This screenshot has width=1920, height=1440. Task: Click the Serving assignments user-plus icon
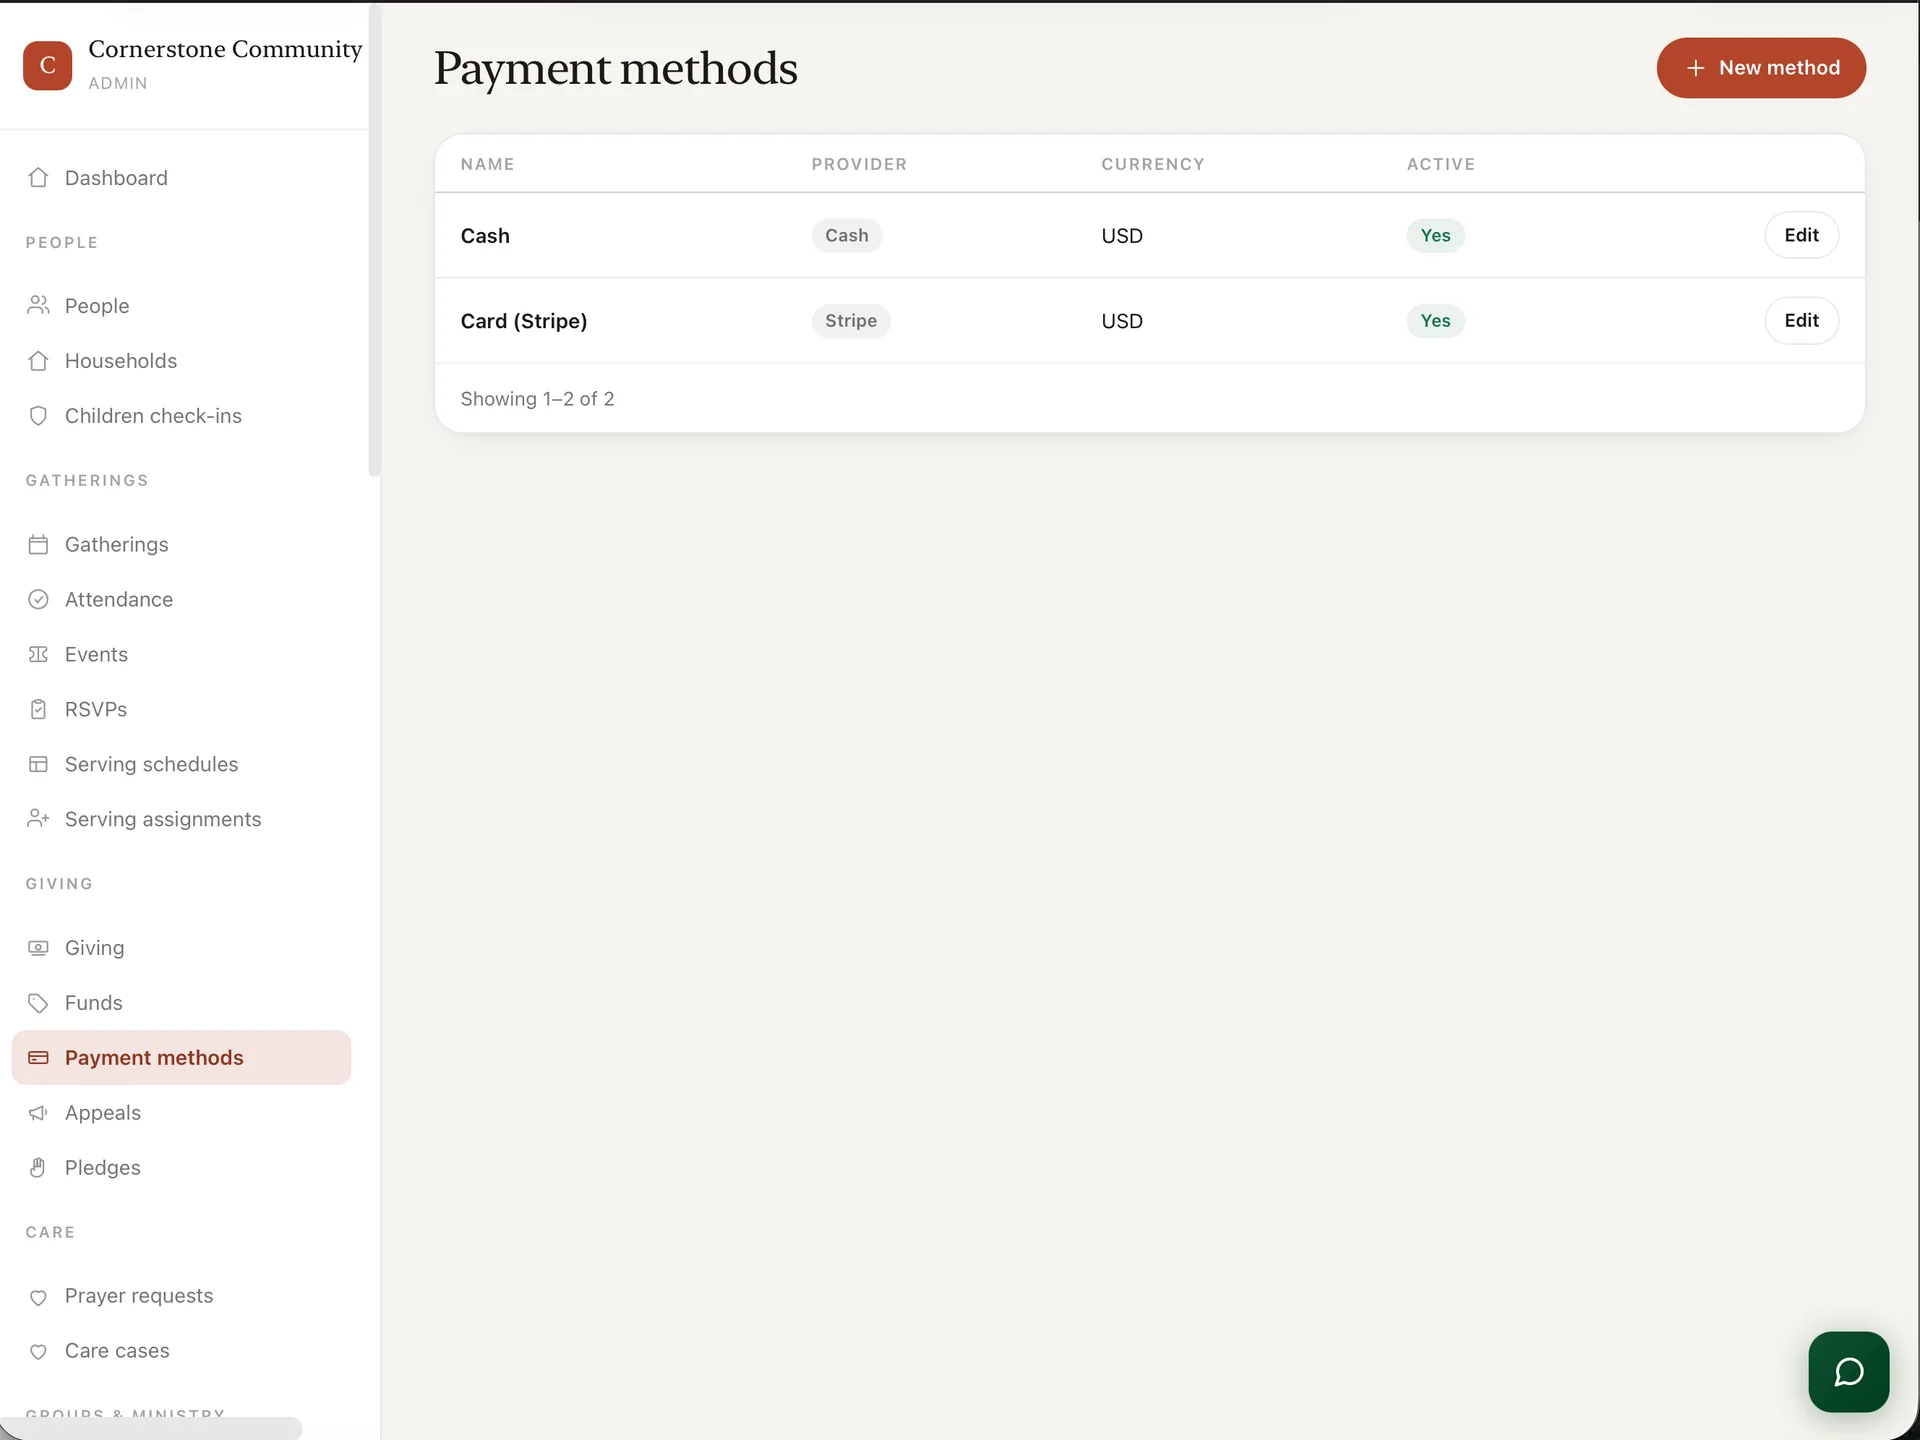coord(38,818)
